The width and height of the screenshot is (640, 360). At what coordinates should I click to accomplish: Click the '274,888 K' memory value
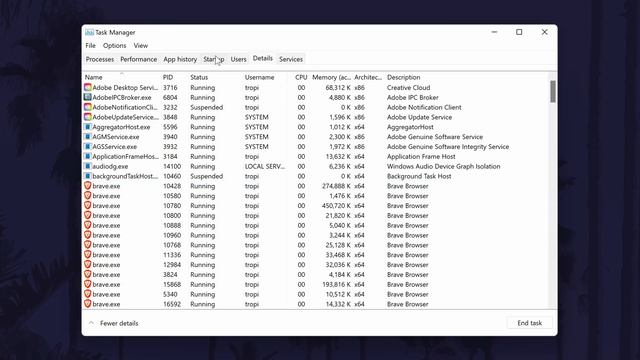(336, 186)
